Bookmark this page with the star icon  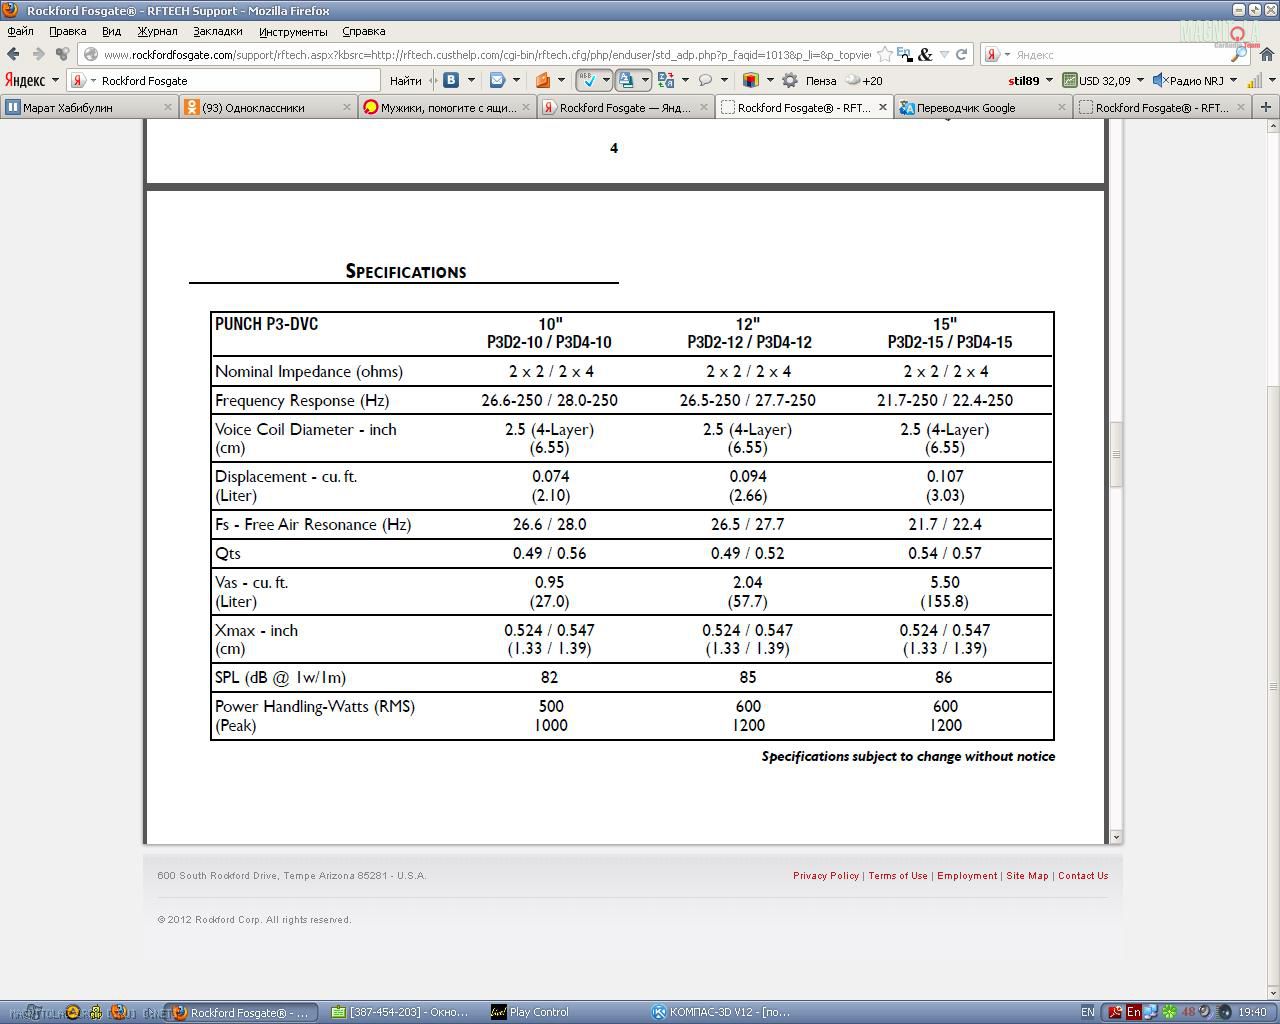click(x=884, y=54)
